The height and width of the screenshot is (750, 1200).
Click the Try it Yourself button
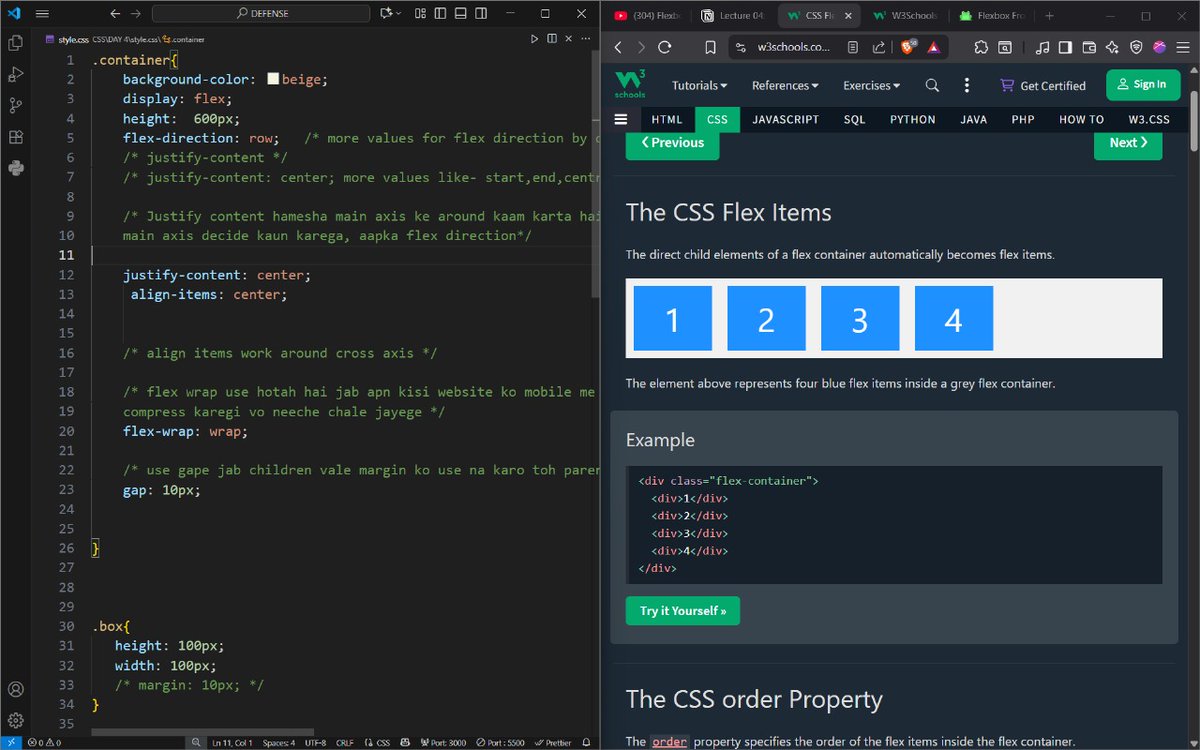click(683, 610)
